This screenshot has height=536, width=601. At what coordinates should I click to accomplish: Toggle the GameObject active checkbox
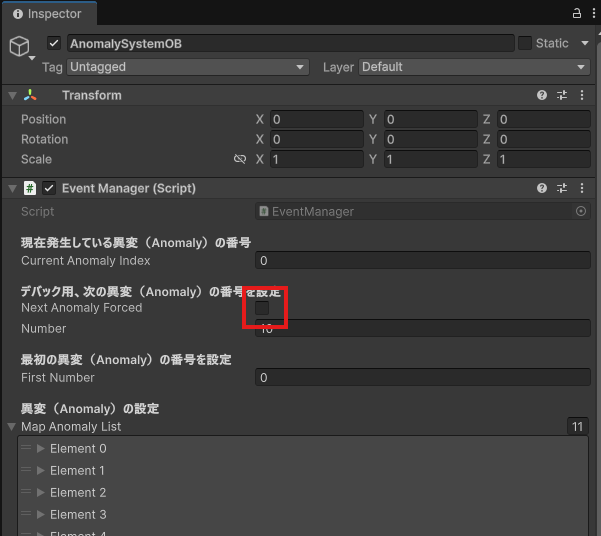(54, 44)
